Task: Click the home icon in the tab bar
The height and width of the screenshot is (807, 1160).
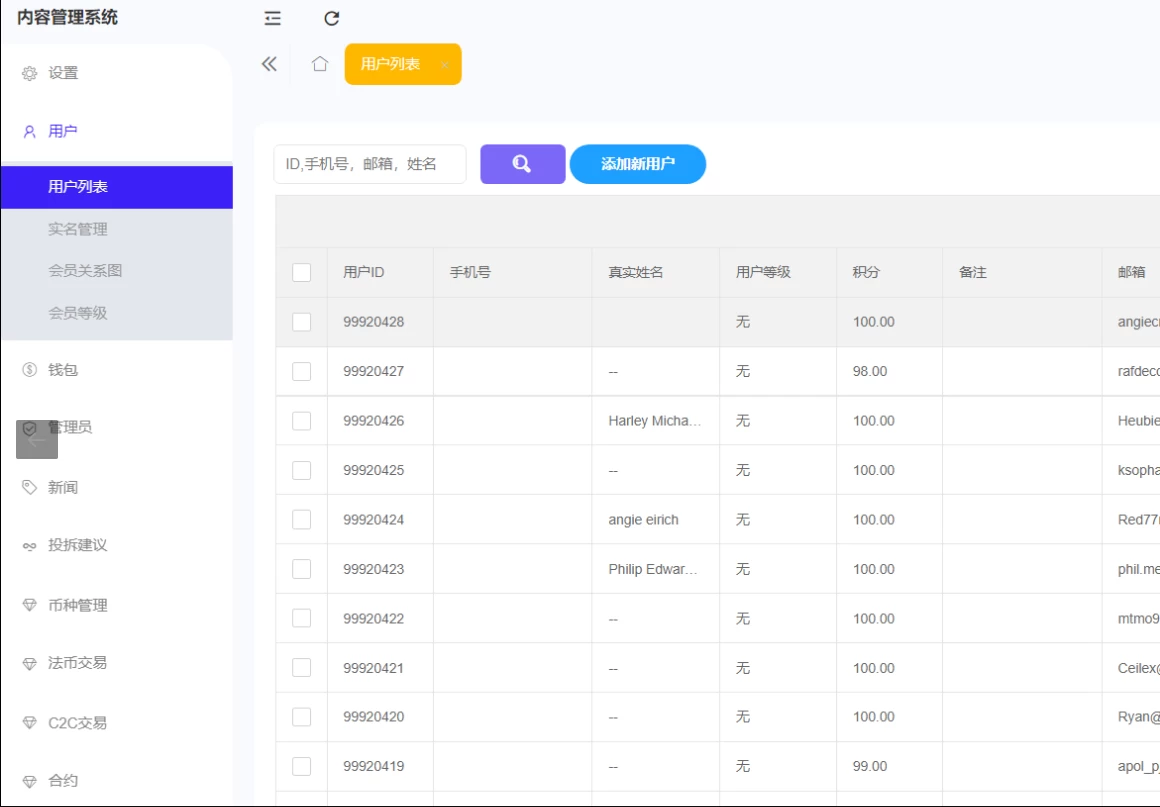Action: pos(319,63)
